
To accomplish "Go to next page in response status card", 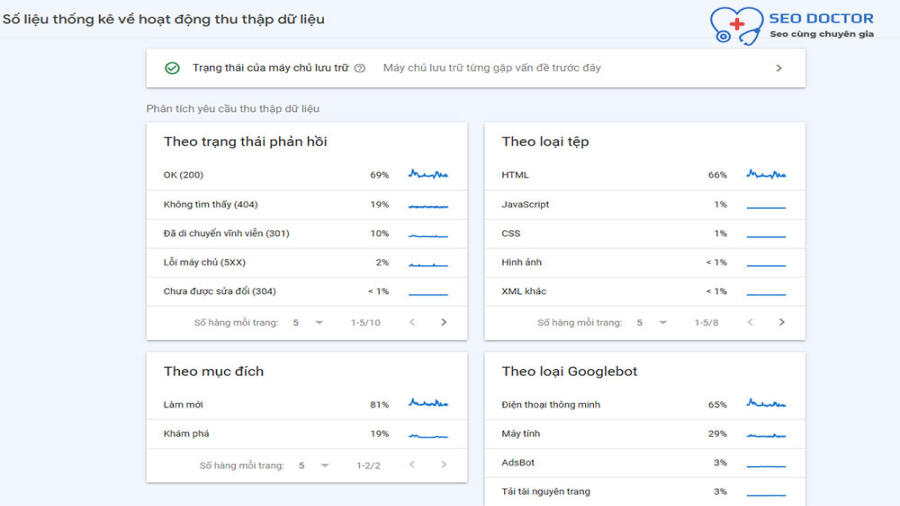I will 444,322.
